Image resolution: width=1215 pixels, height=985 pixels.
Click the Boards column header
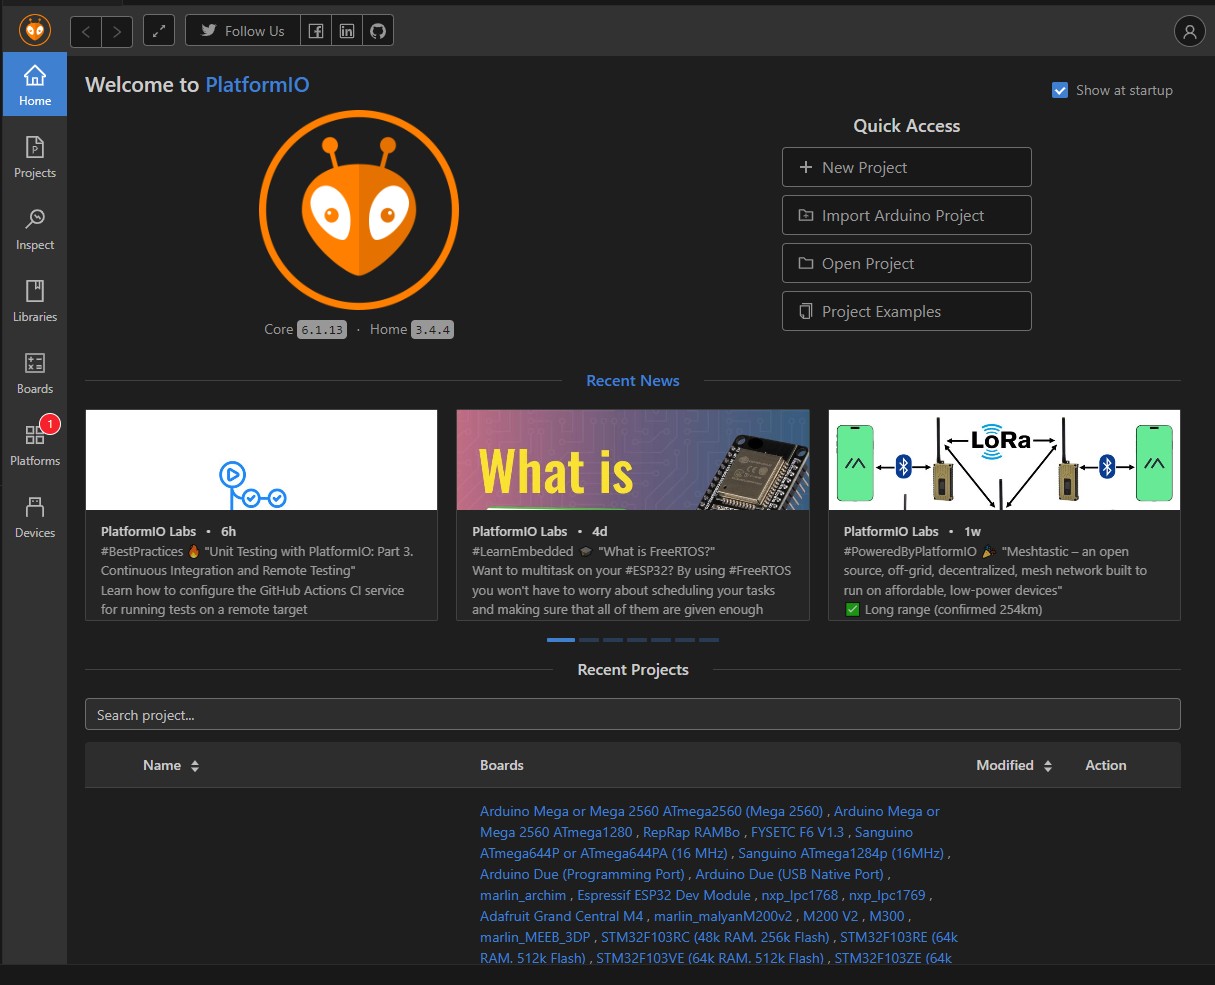click(502, 765)
